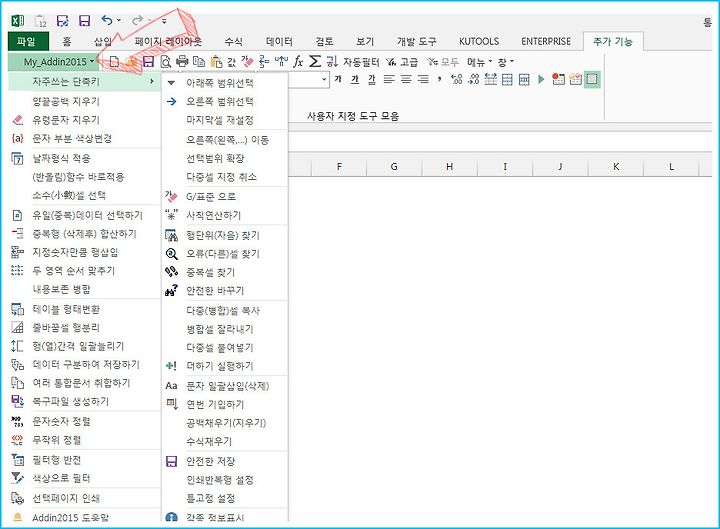Click the increase decimal icon
This screenshot has width=720, height=529.
coord(456,79)
